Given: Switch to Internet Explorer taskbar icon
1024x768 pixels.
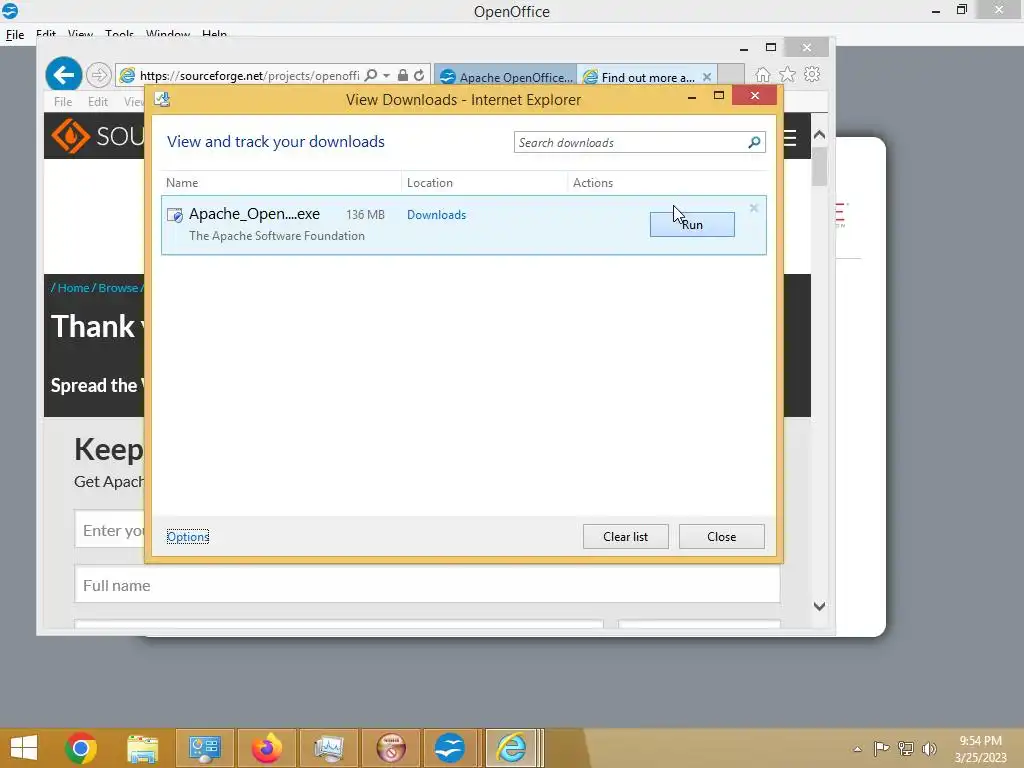Looking at the screenshot, I should (511, 748).
